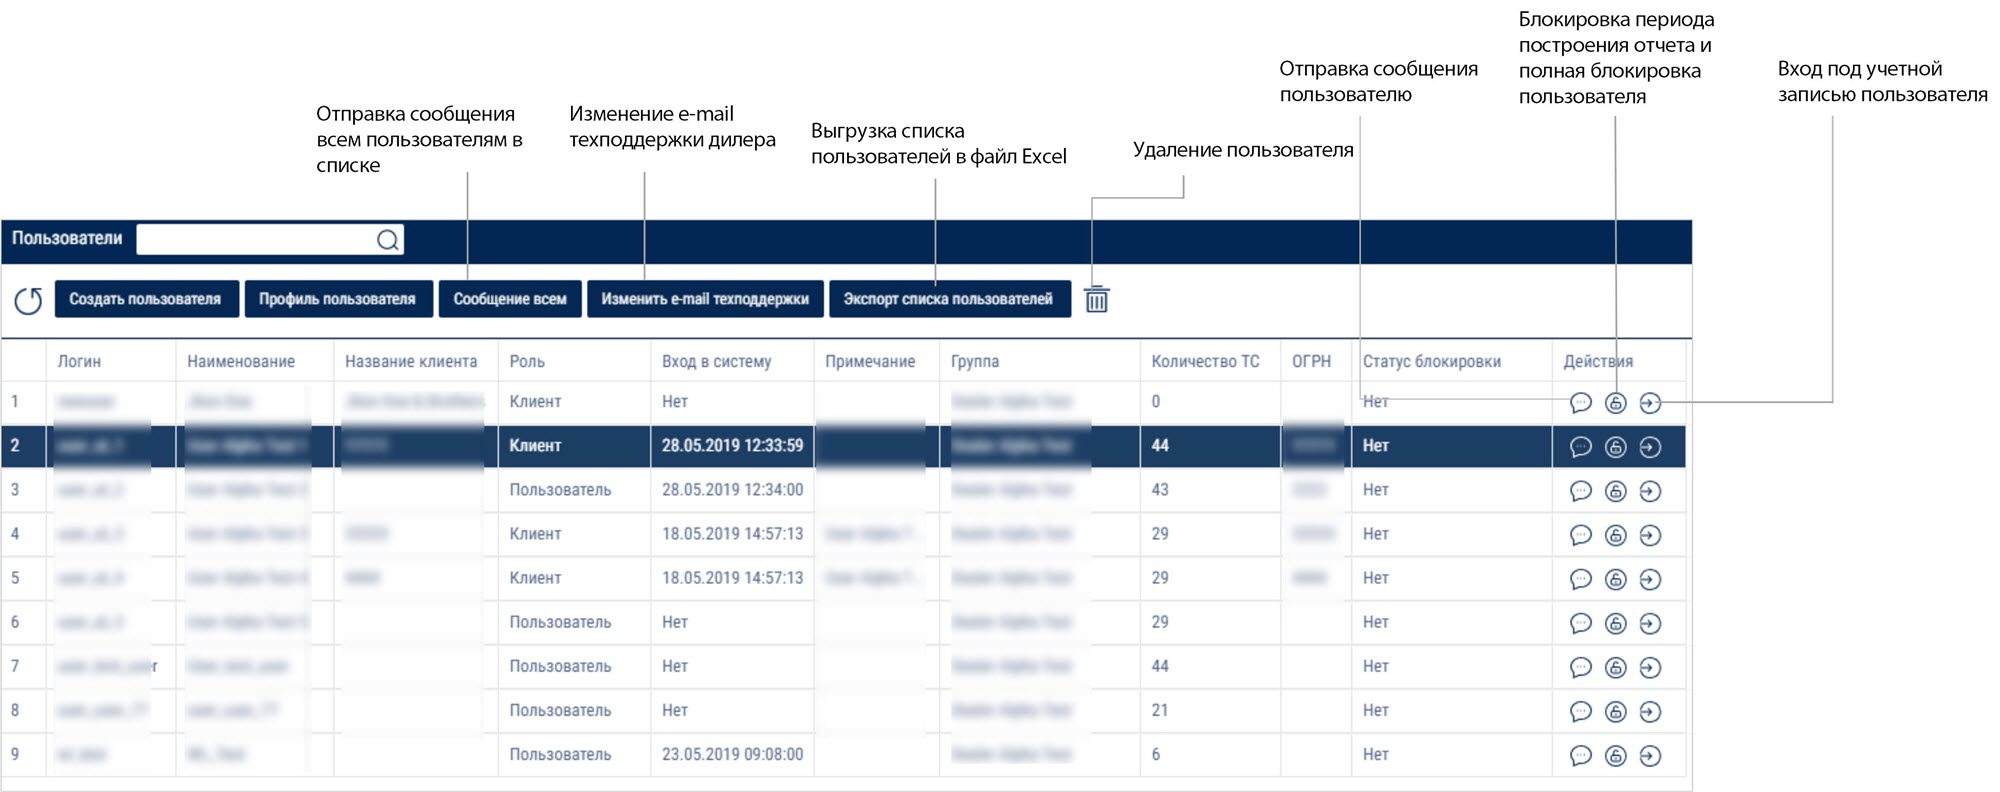2000x792 pixels.
Task: Click vehicle count 21 cell
Action: 1160,710
